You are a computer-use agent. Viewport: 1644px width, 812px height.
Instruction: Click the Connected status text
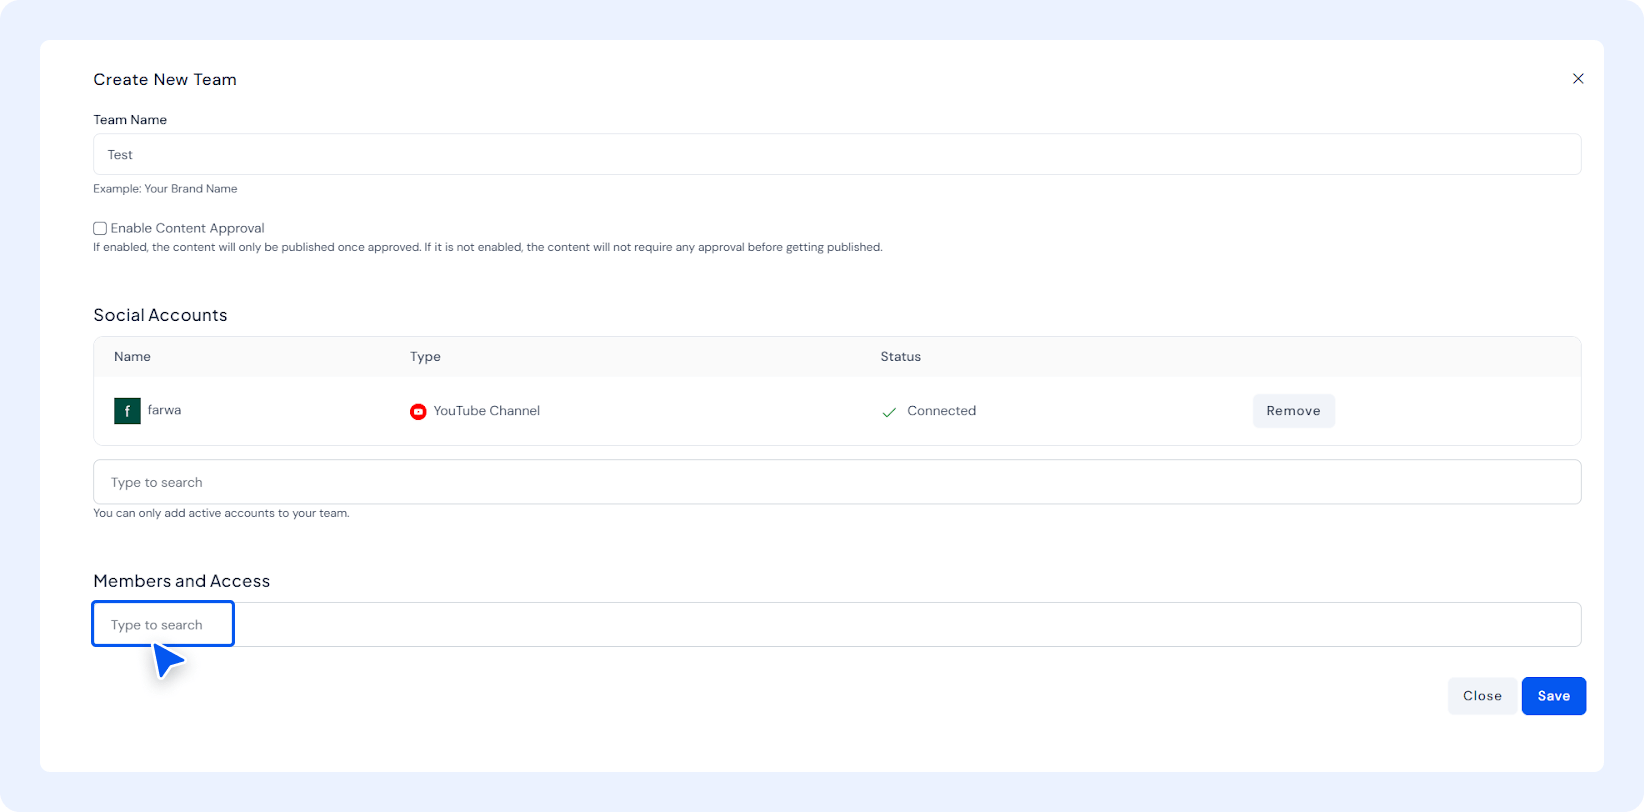(x=941, y=411)
